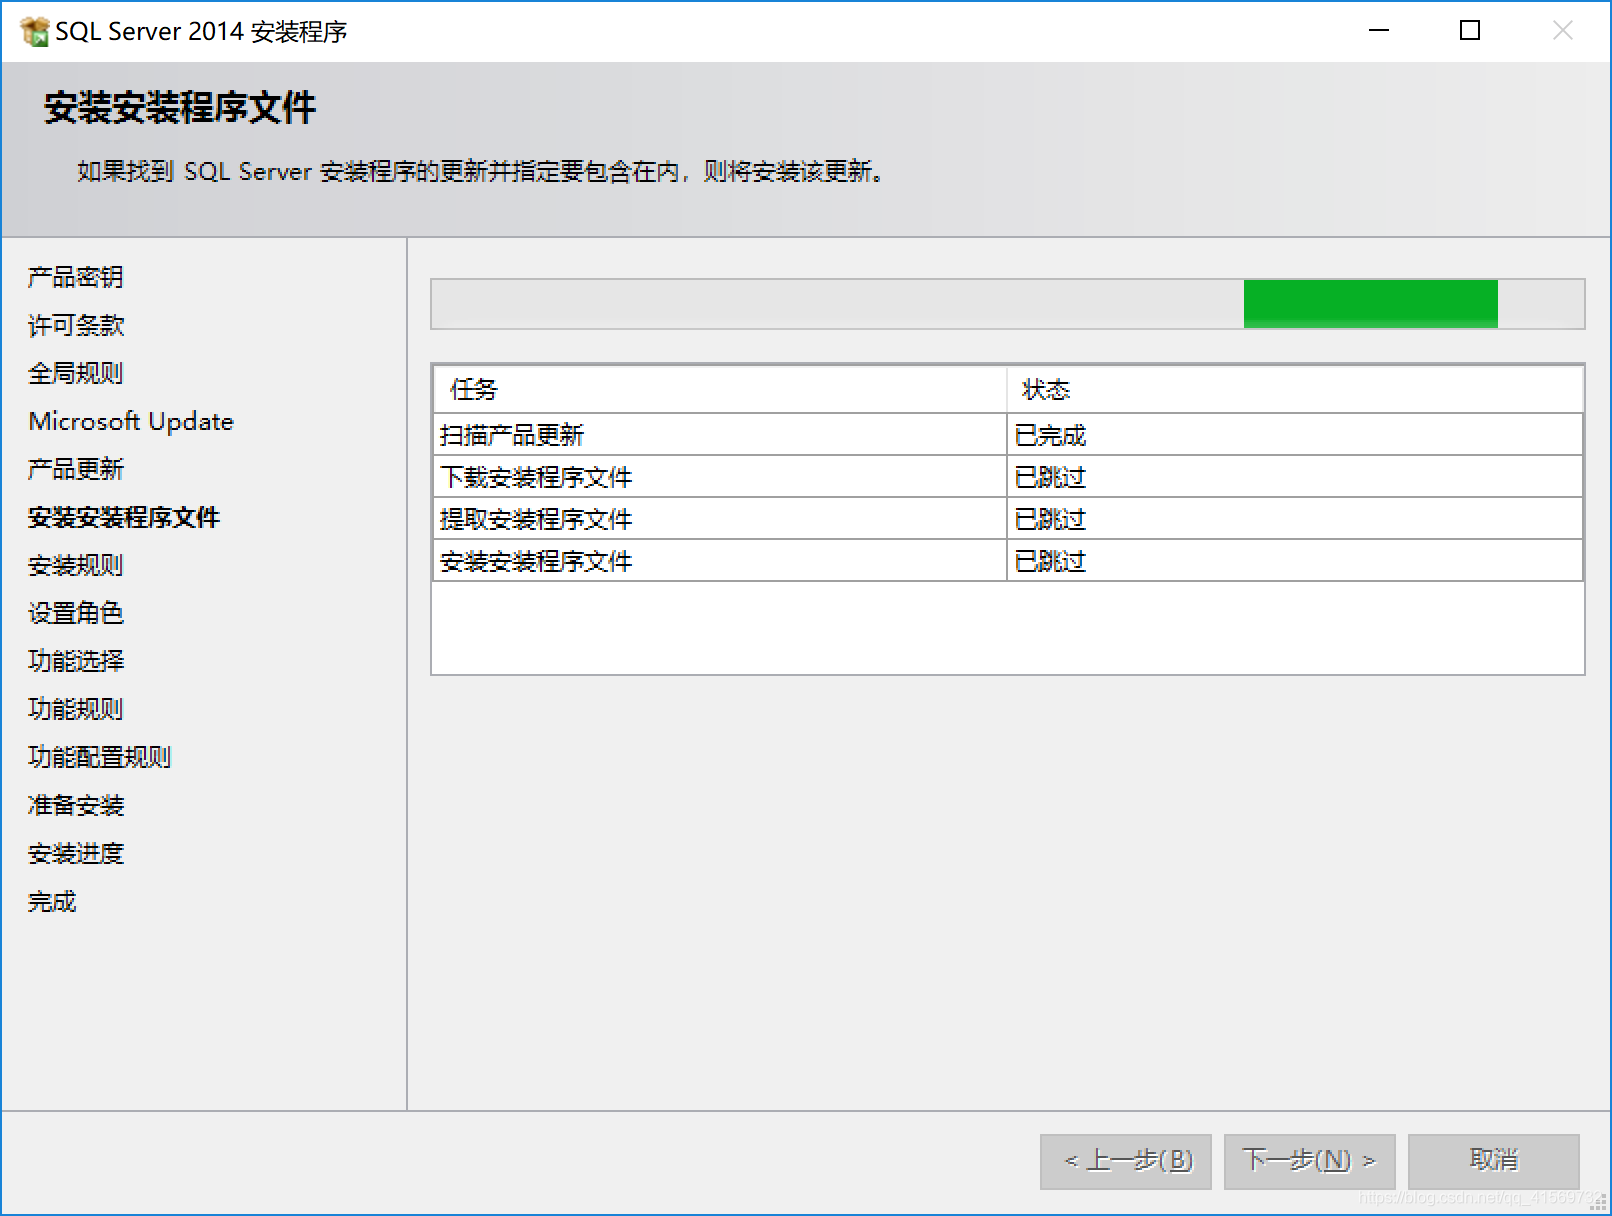1612x1216 pixels.
Task: Select the 准备安装 step in sidebar
Action: 76,805
